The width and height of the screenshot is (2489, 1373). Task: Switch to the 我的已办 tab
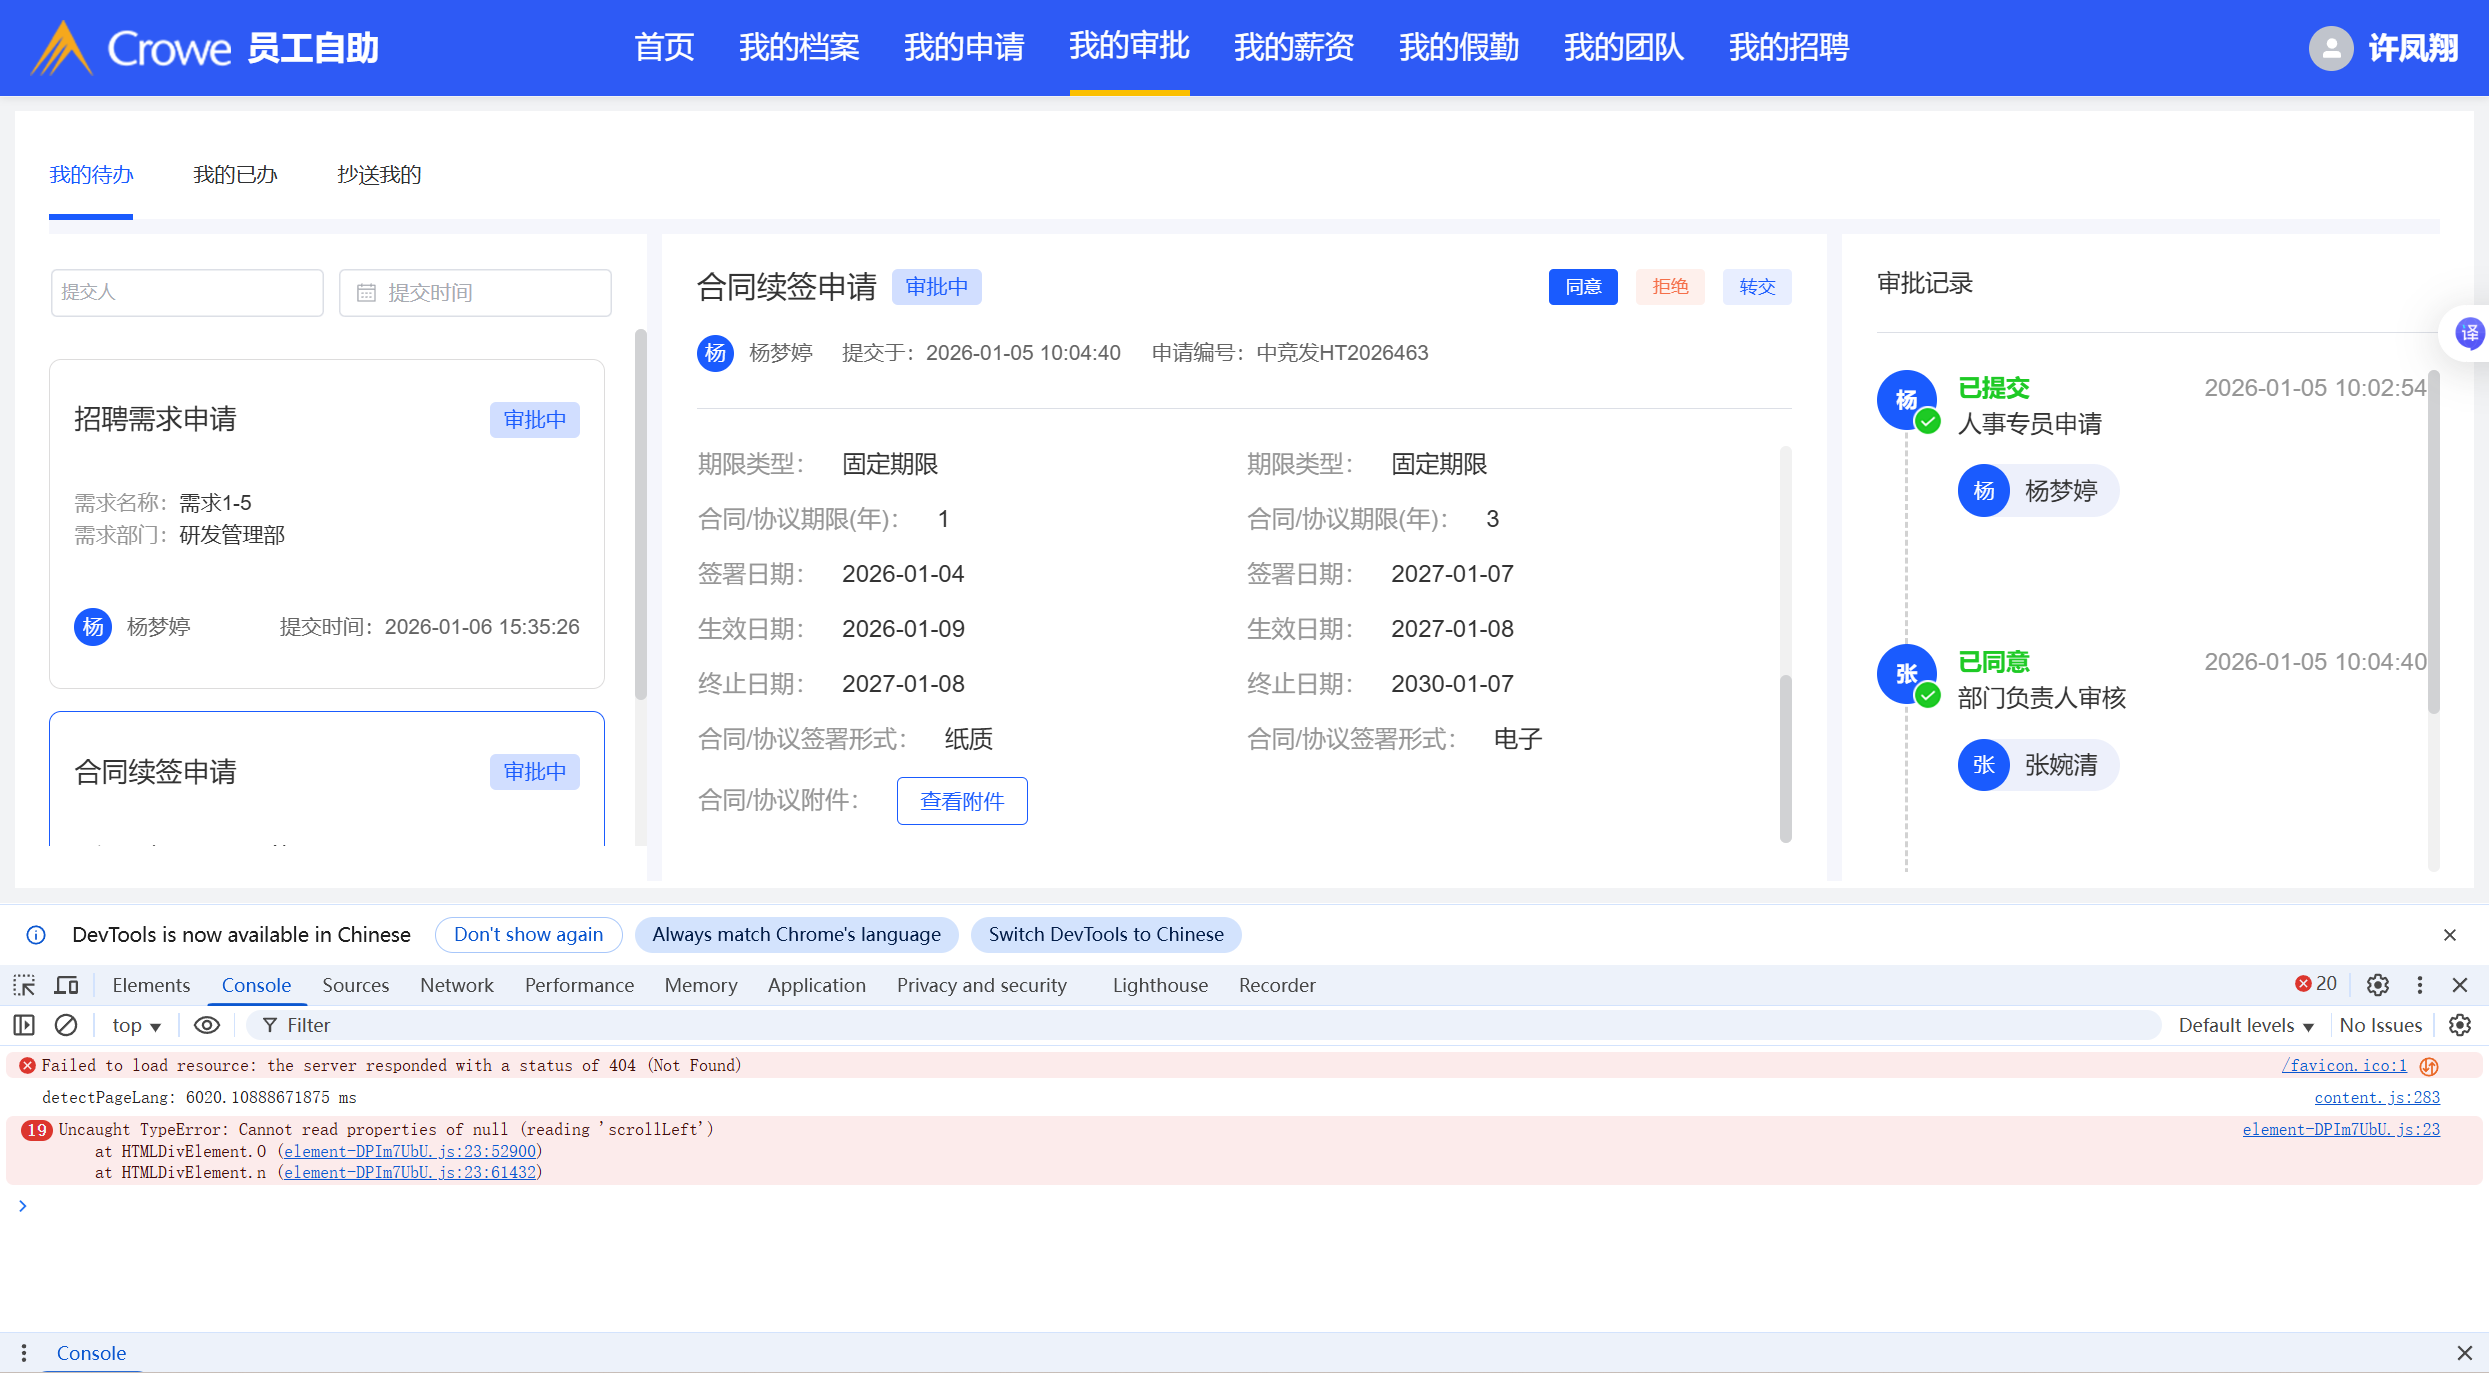235,175
